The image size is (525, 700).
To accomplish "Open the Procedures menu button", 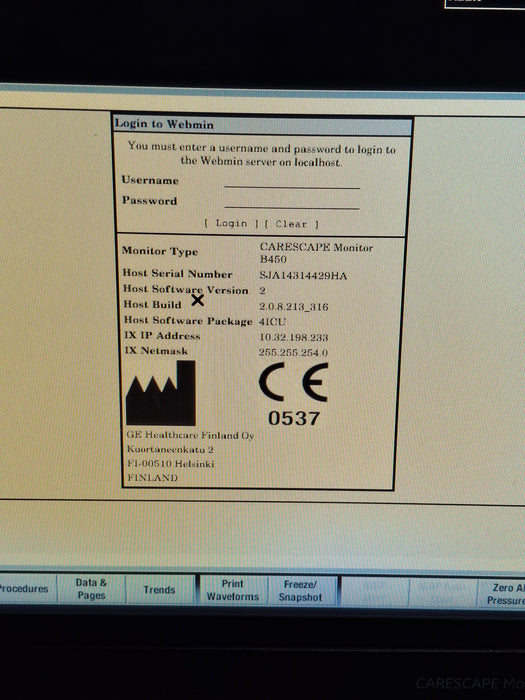I will (25, 588).
